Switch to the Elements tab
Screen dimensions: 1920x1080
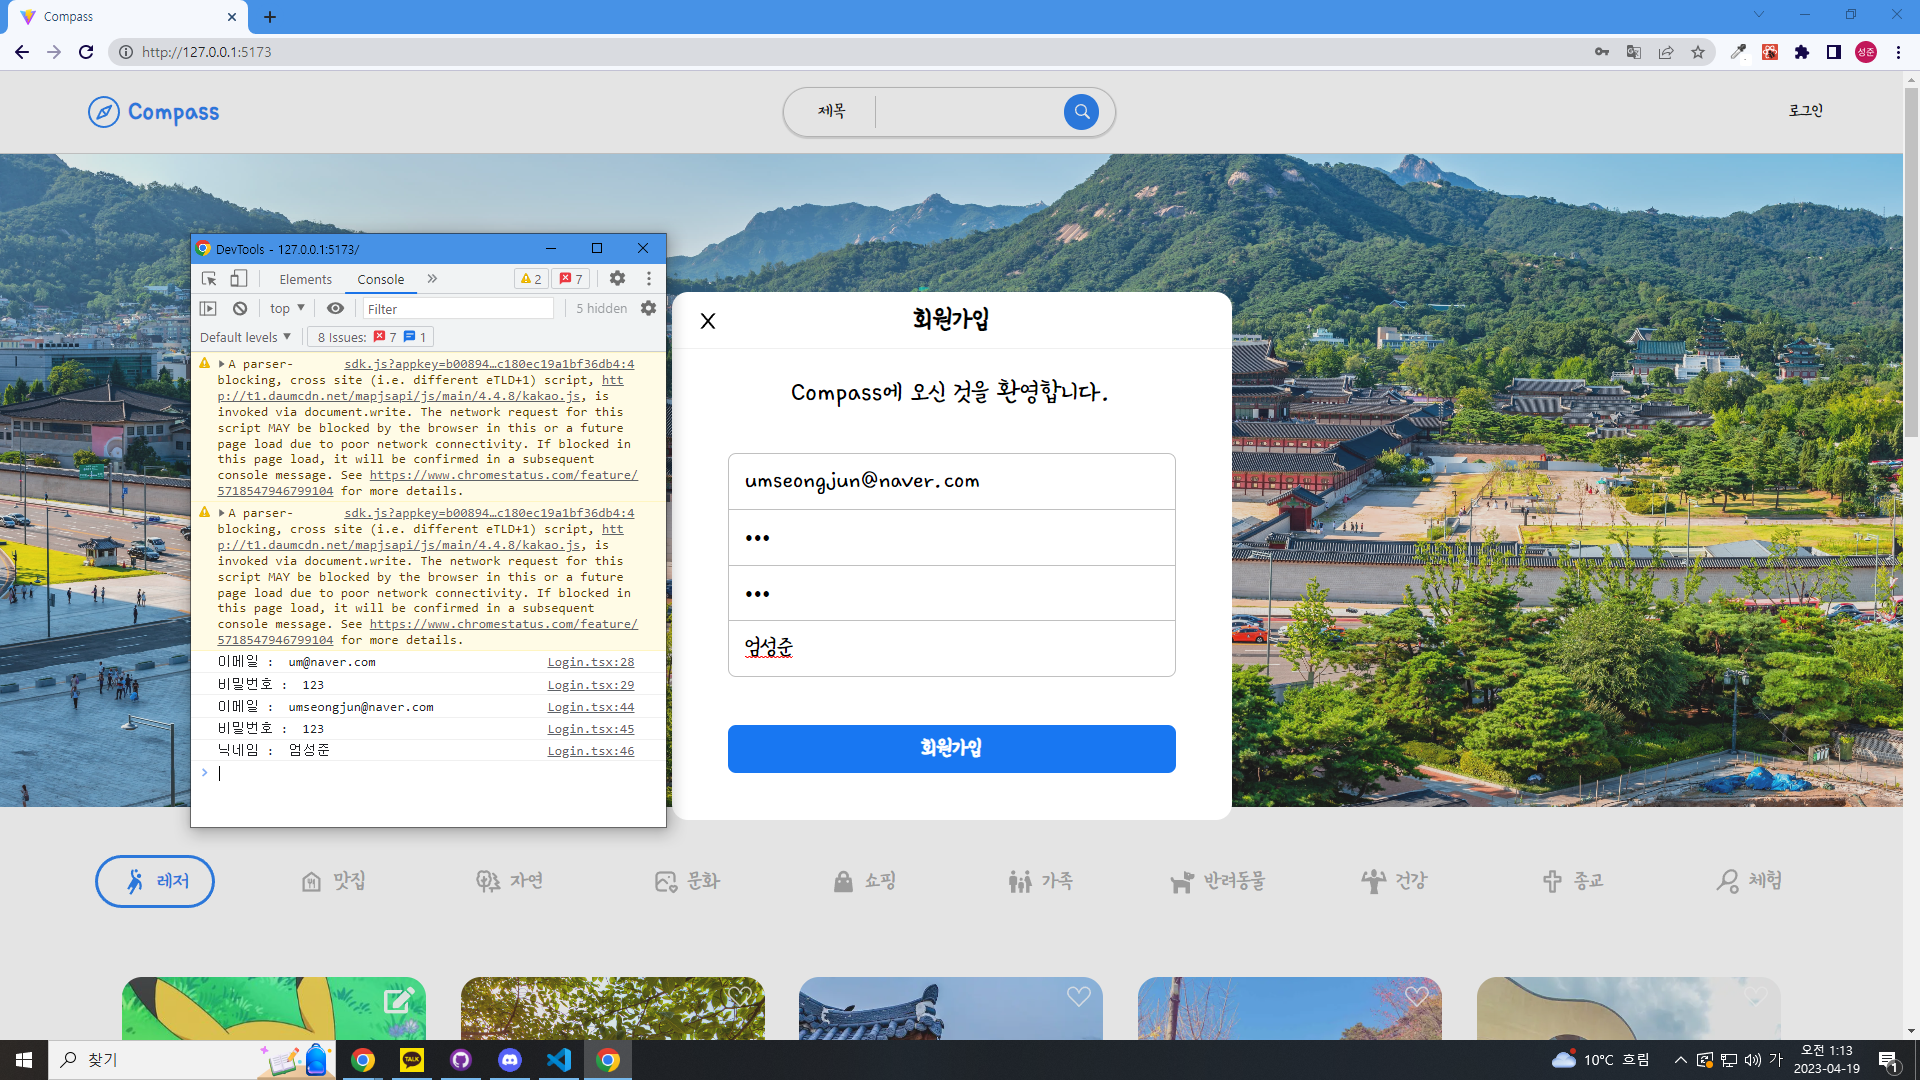[x=305, y=279]
